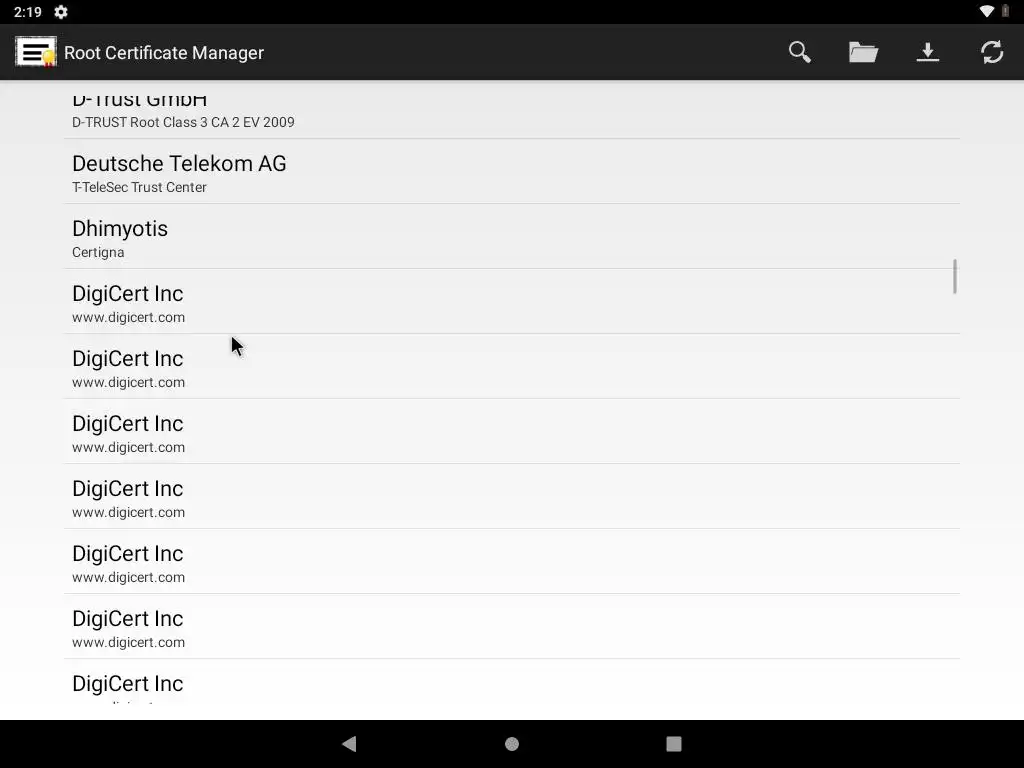This screenshot has height=768, width=1024.
Task: Click the Wi-Fi status icon
Action: 986,11
